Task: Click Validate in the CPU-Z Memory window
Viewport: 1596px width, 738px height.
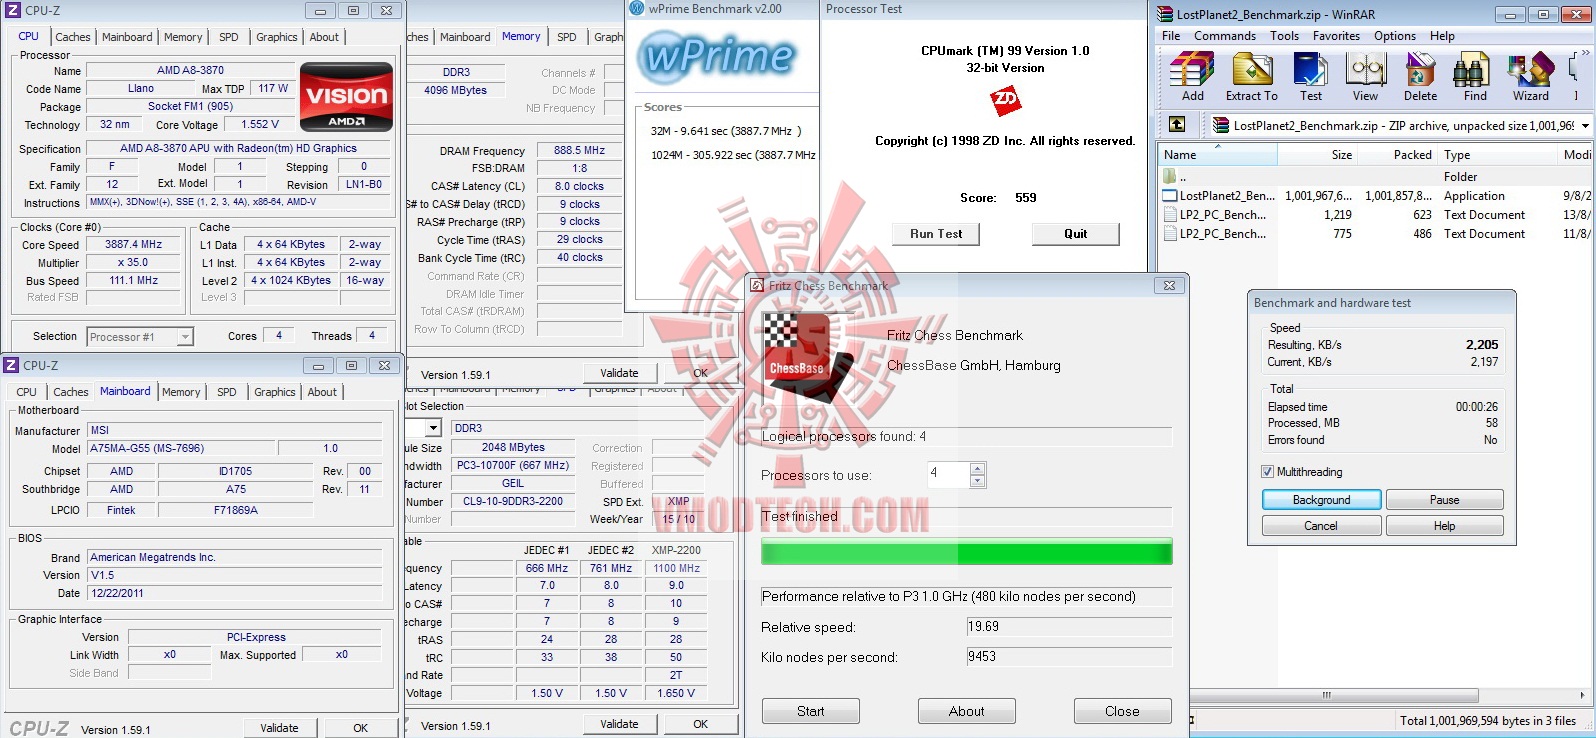Action: [x=619, y=373]
